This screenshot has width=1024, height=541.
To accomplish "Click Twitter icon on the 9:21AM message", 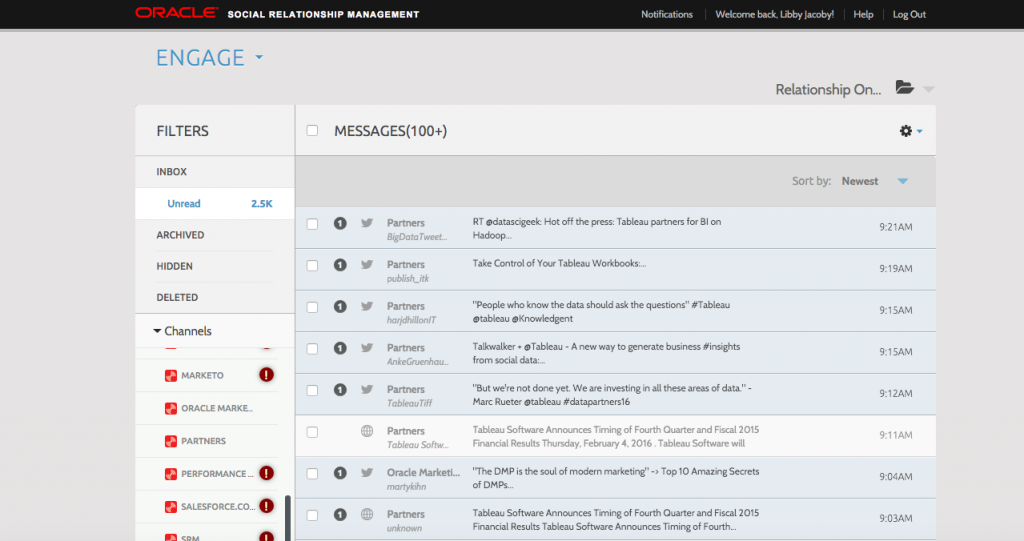I will (367, 223).
